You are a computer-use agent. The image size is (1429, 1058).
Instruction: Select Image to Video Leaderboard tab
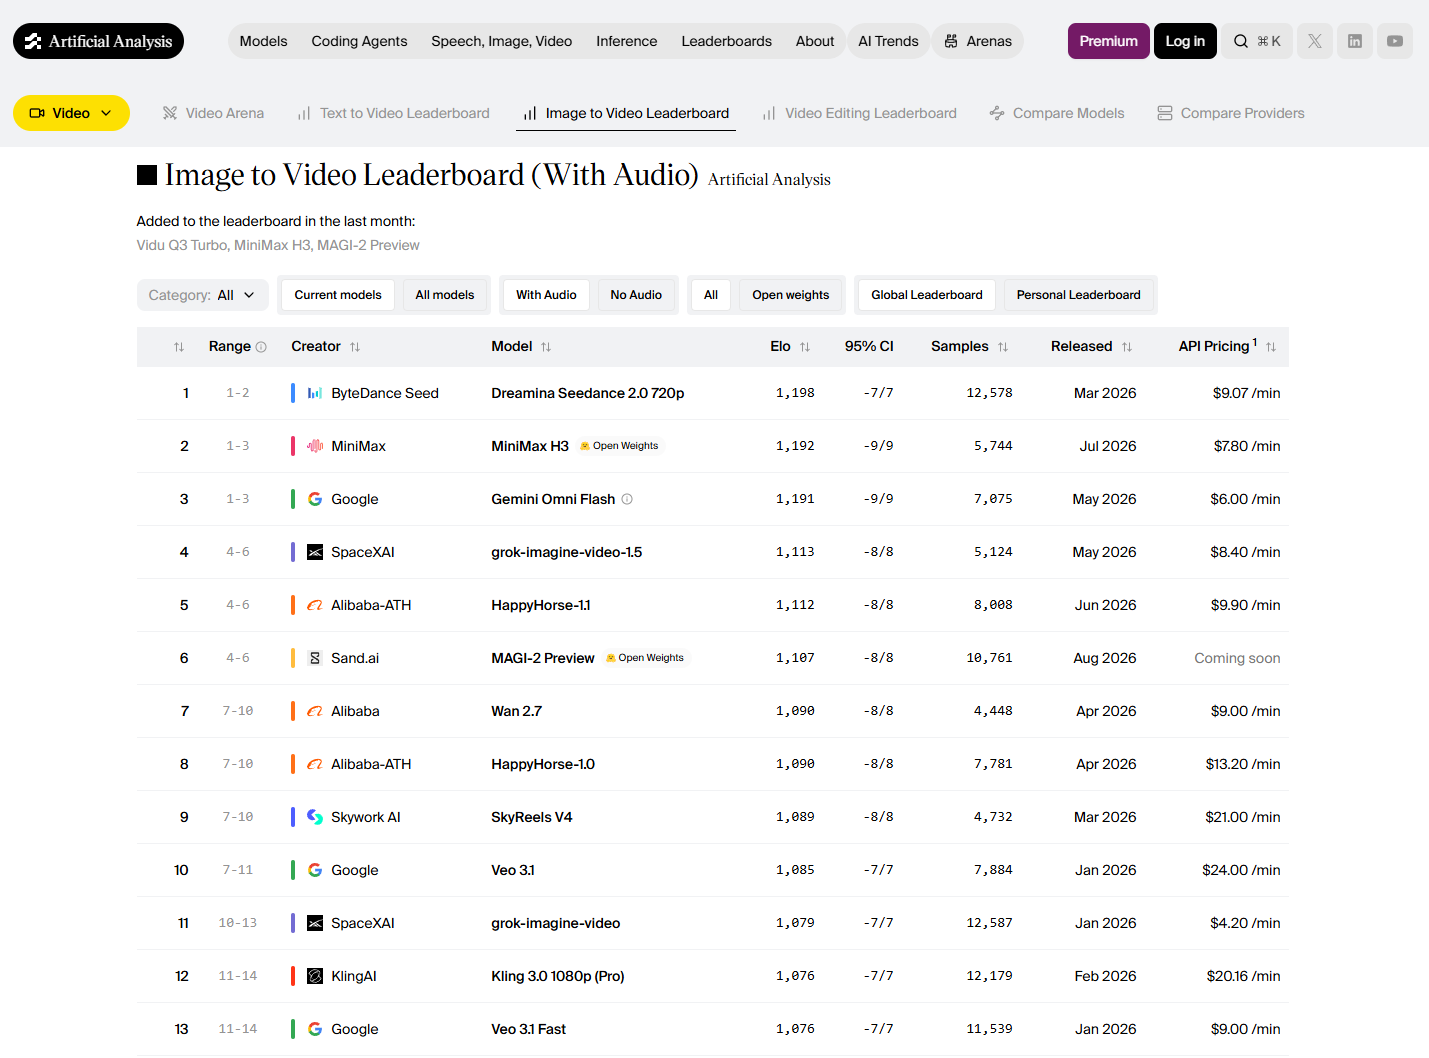click(626, 113)
